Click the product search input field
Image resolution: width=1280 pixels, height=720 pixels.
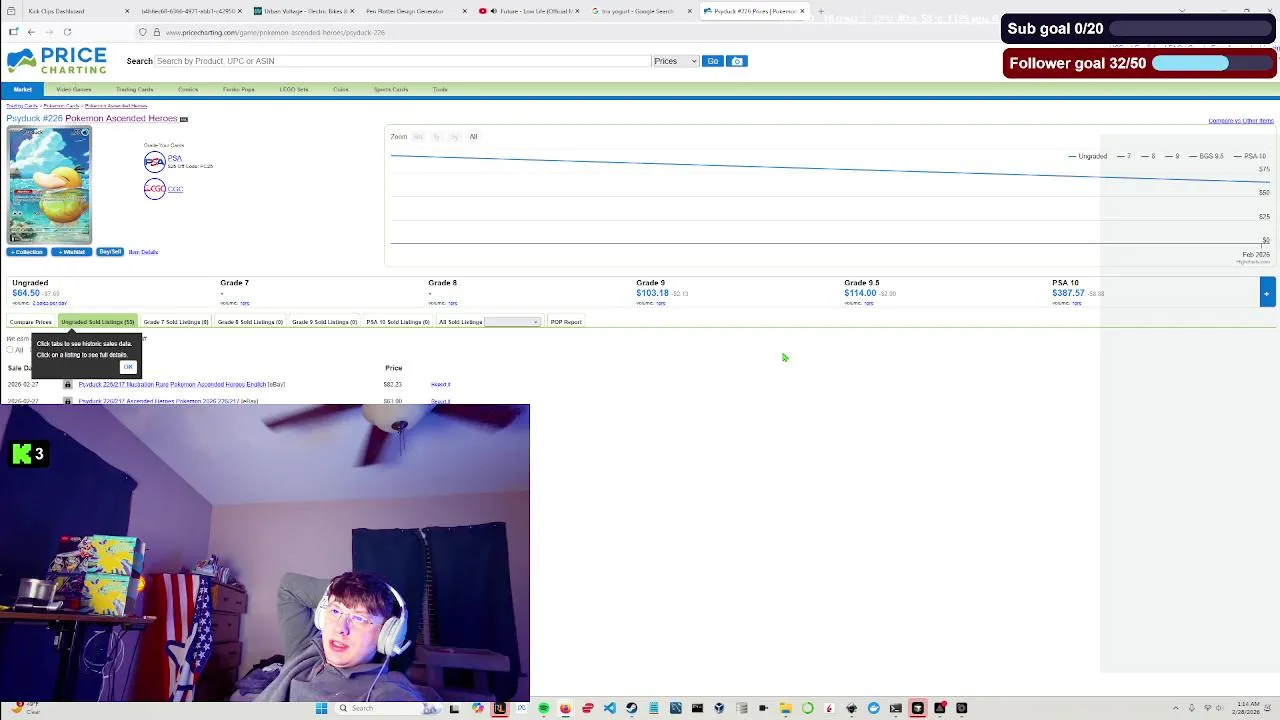[x=403, y=61]
